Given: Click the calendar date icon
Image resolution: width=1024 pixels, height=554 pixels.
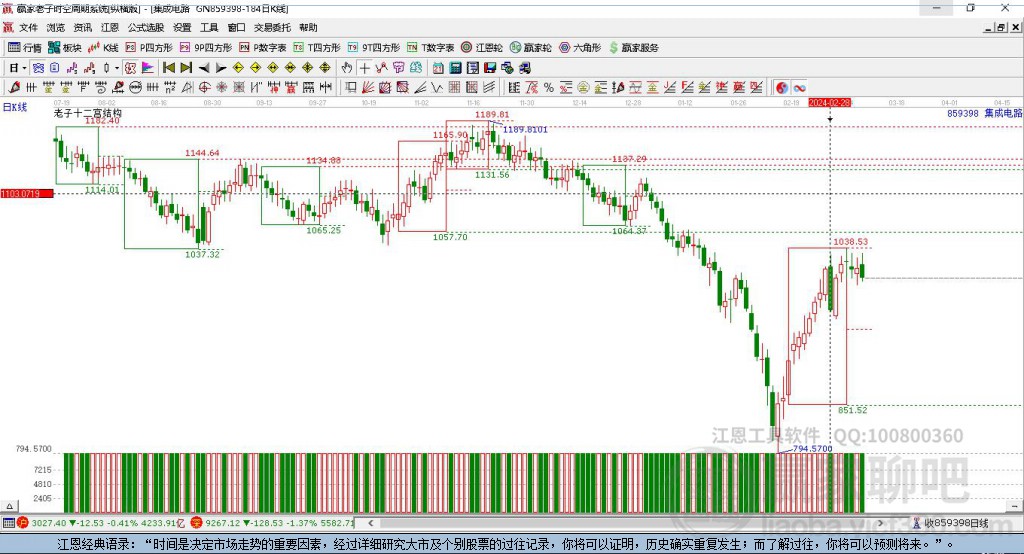Looking at the screenshot, I should click(438, 68).
